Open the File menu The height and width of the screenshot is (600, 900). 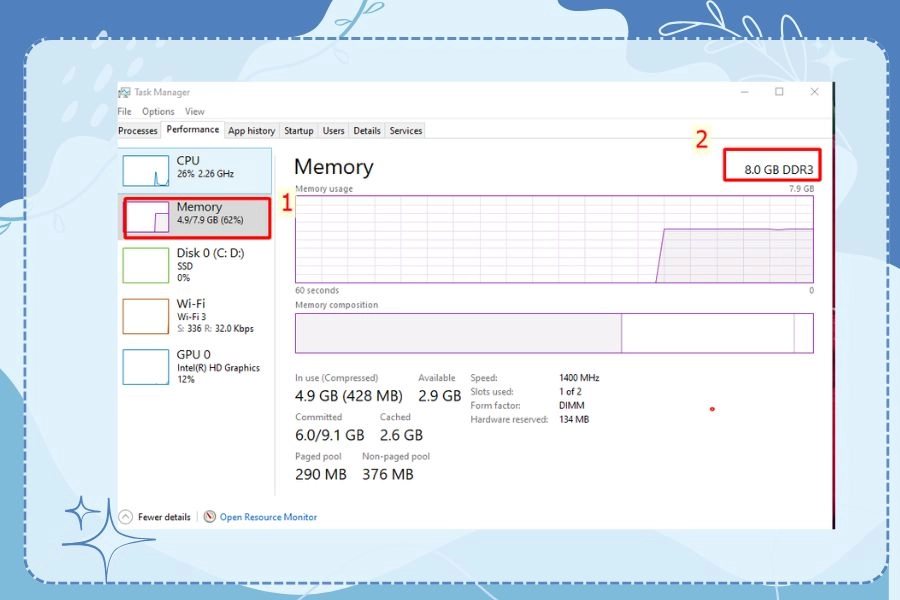(x=125, y=111)
